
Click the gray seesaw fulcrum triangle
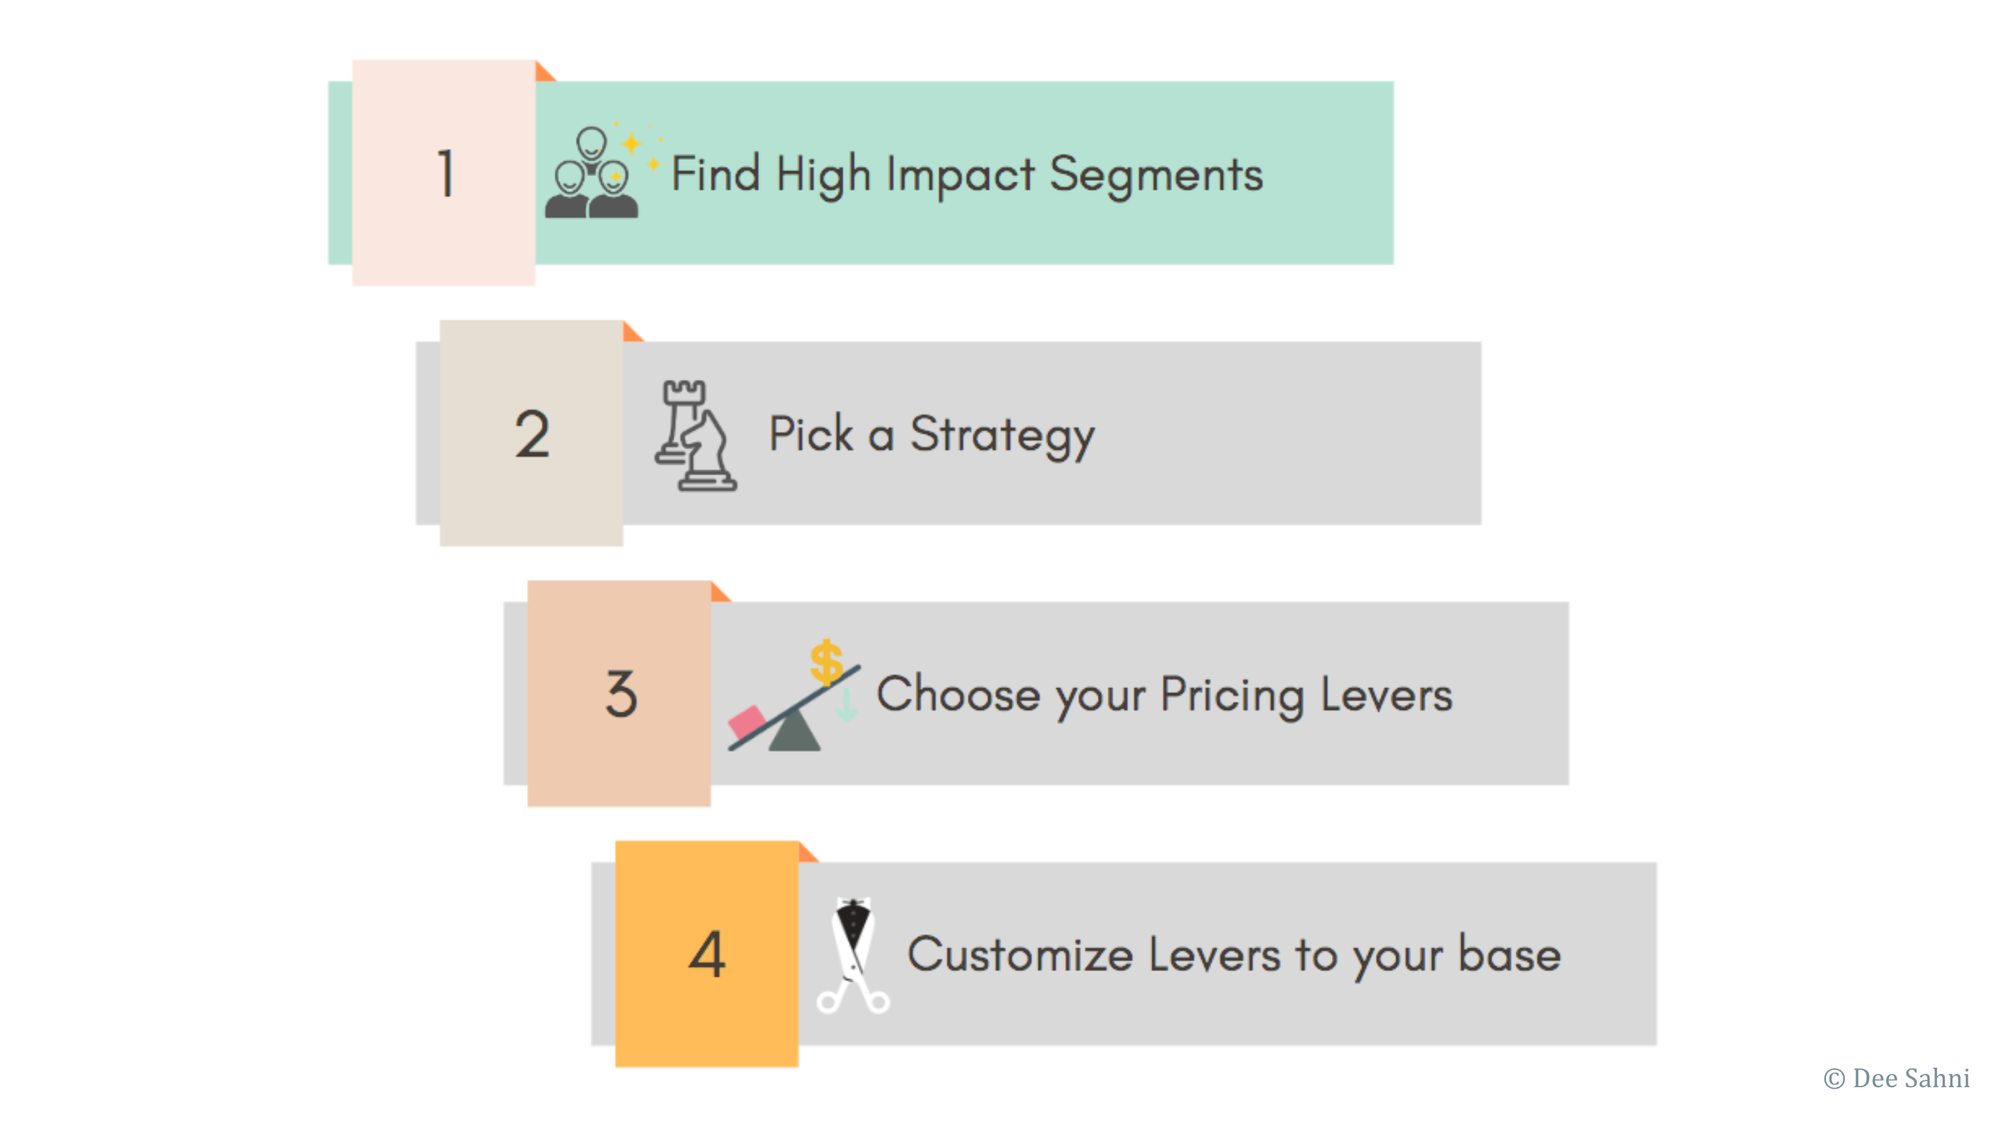(795, 733)
